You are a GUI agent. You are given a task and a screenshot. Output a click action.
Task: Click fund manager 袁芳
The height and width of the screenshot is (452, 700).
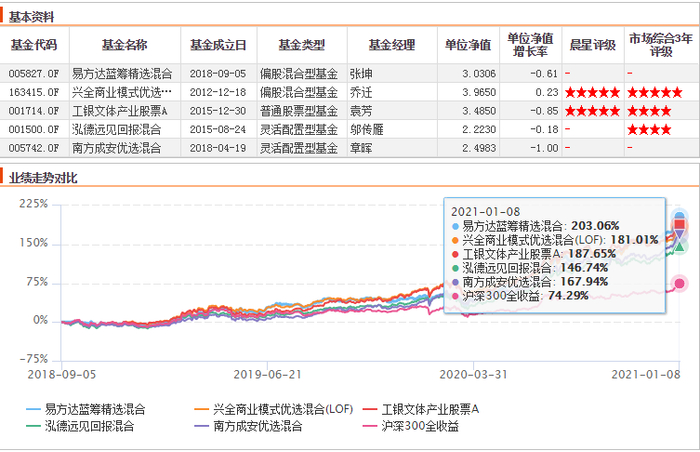(361, 111)
